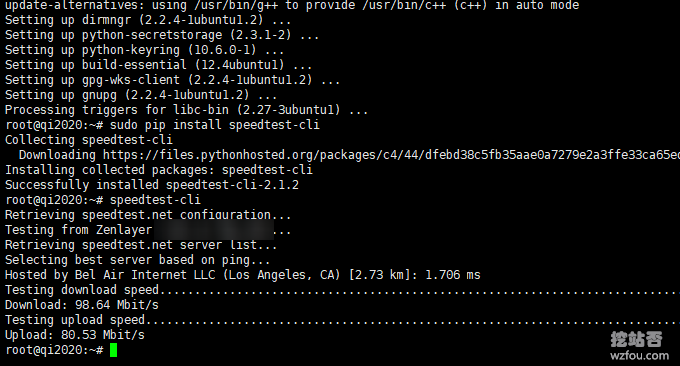Click the 'Upload: 80.53 Mbit/s' result line
This screenshot has height=366, width=680.
(x=75, y=335)
